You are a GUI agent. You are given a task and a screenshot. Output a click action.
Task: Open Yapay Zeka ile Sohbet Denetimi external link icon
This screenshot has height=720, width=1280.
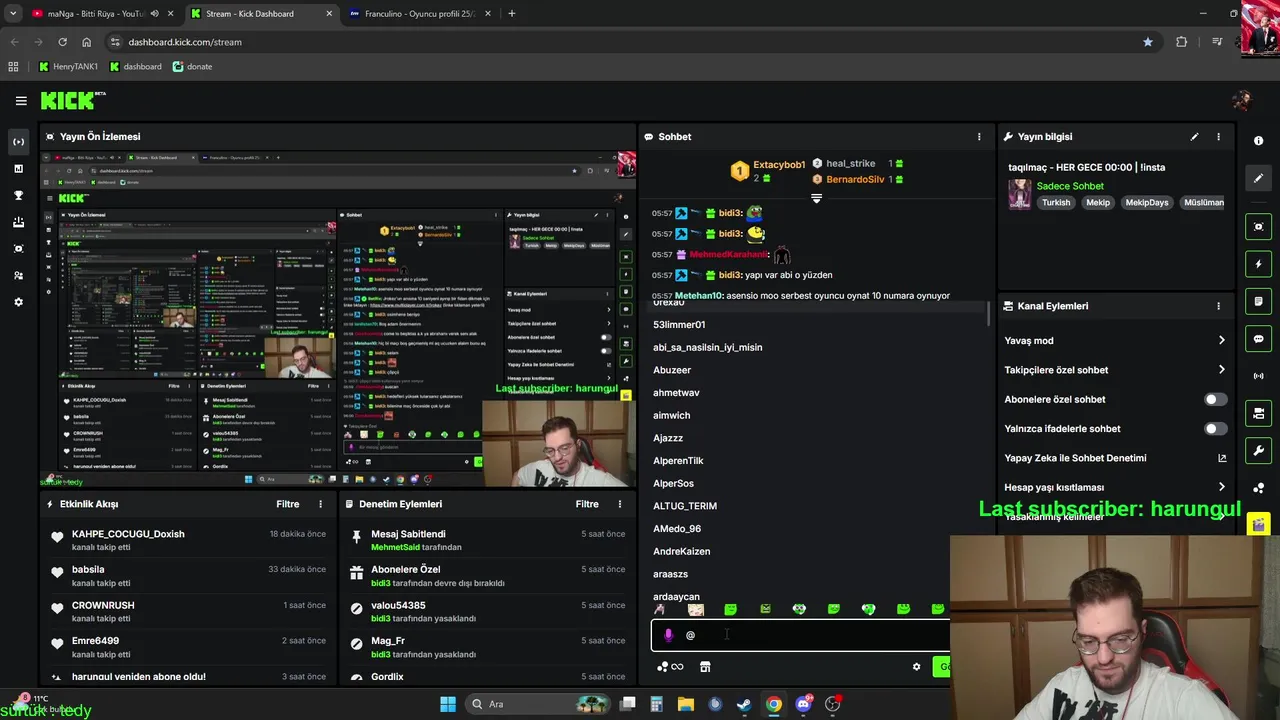click(x=1221, y=458)
